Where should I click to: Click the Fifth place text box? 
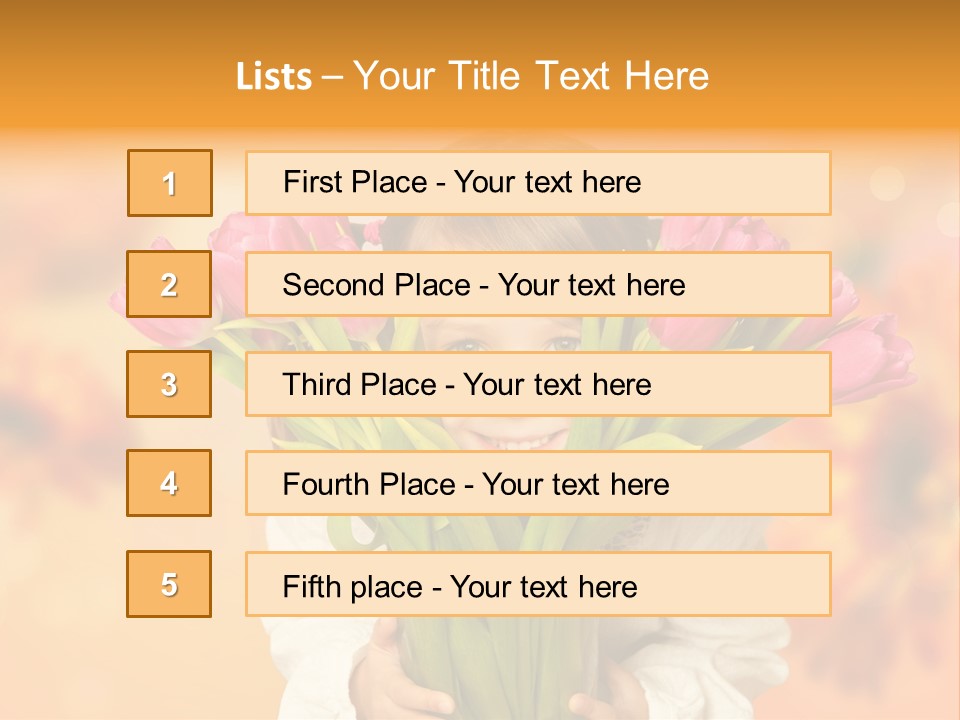(538, 583)
